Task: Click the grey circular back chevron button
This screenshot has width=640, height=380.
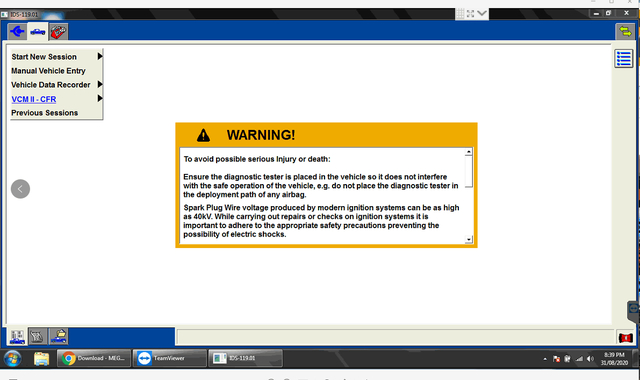Action: (x=20, y=189)
